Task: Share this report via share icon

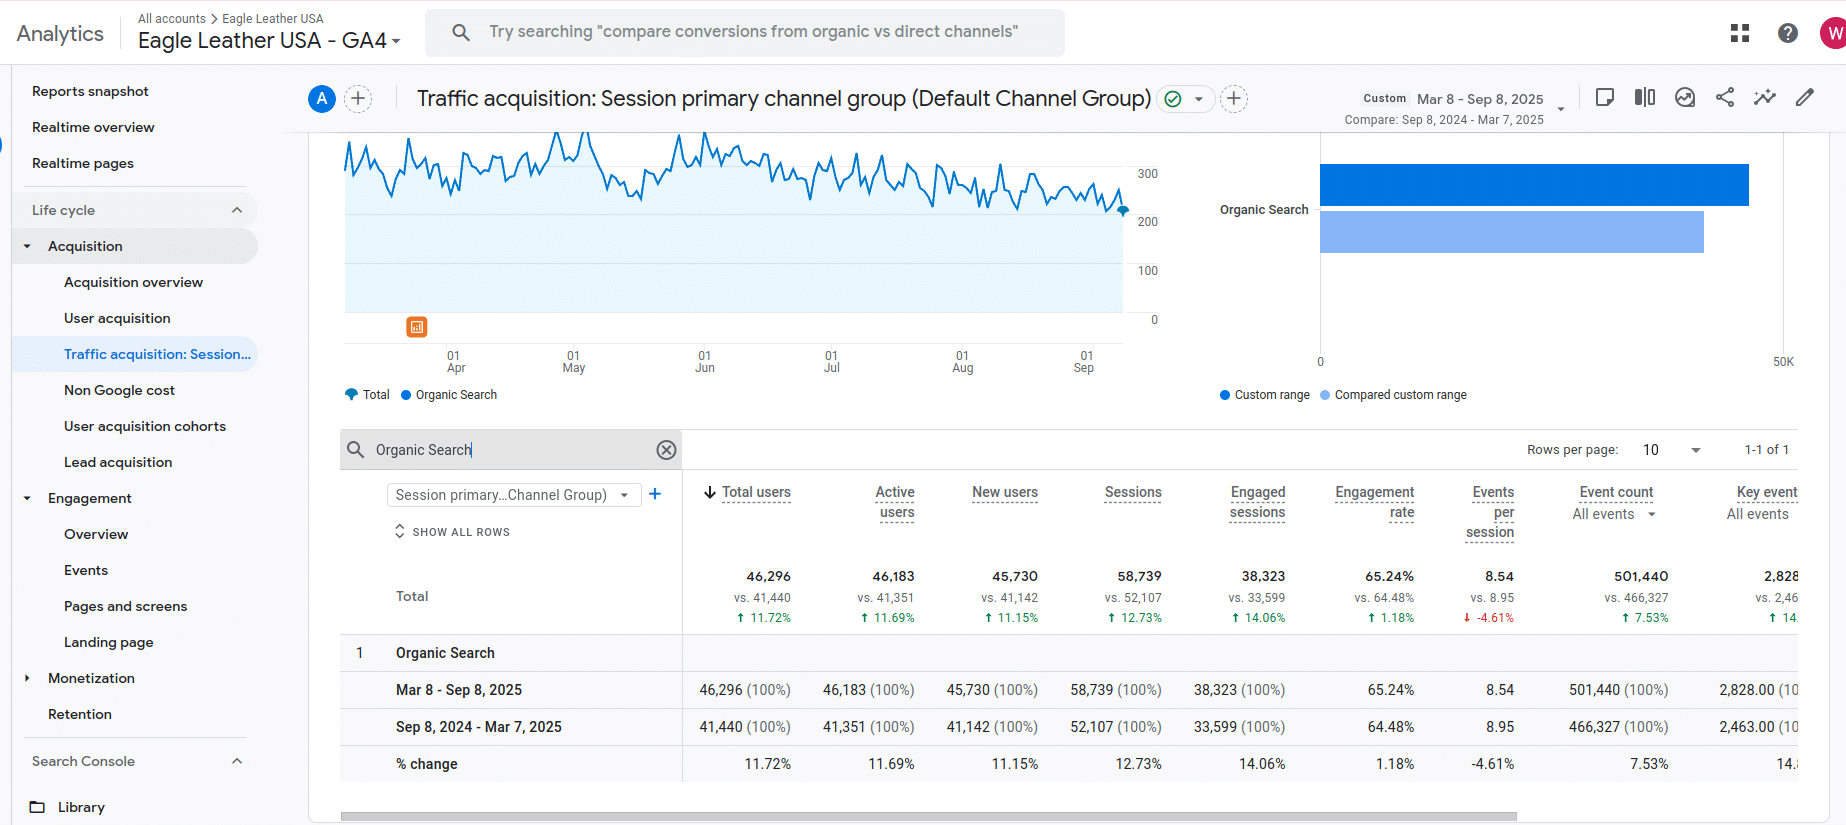Action: point(1725,97)
